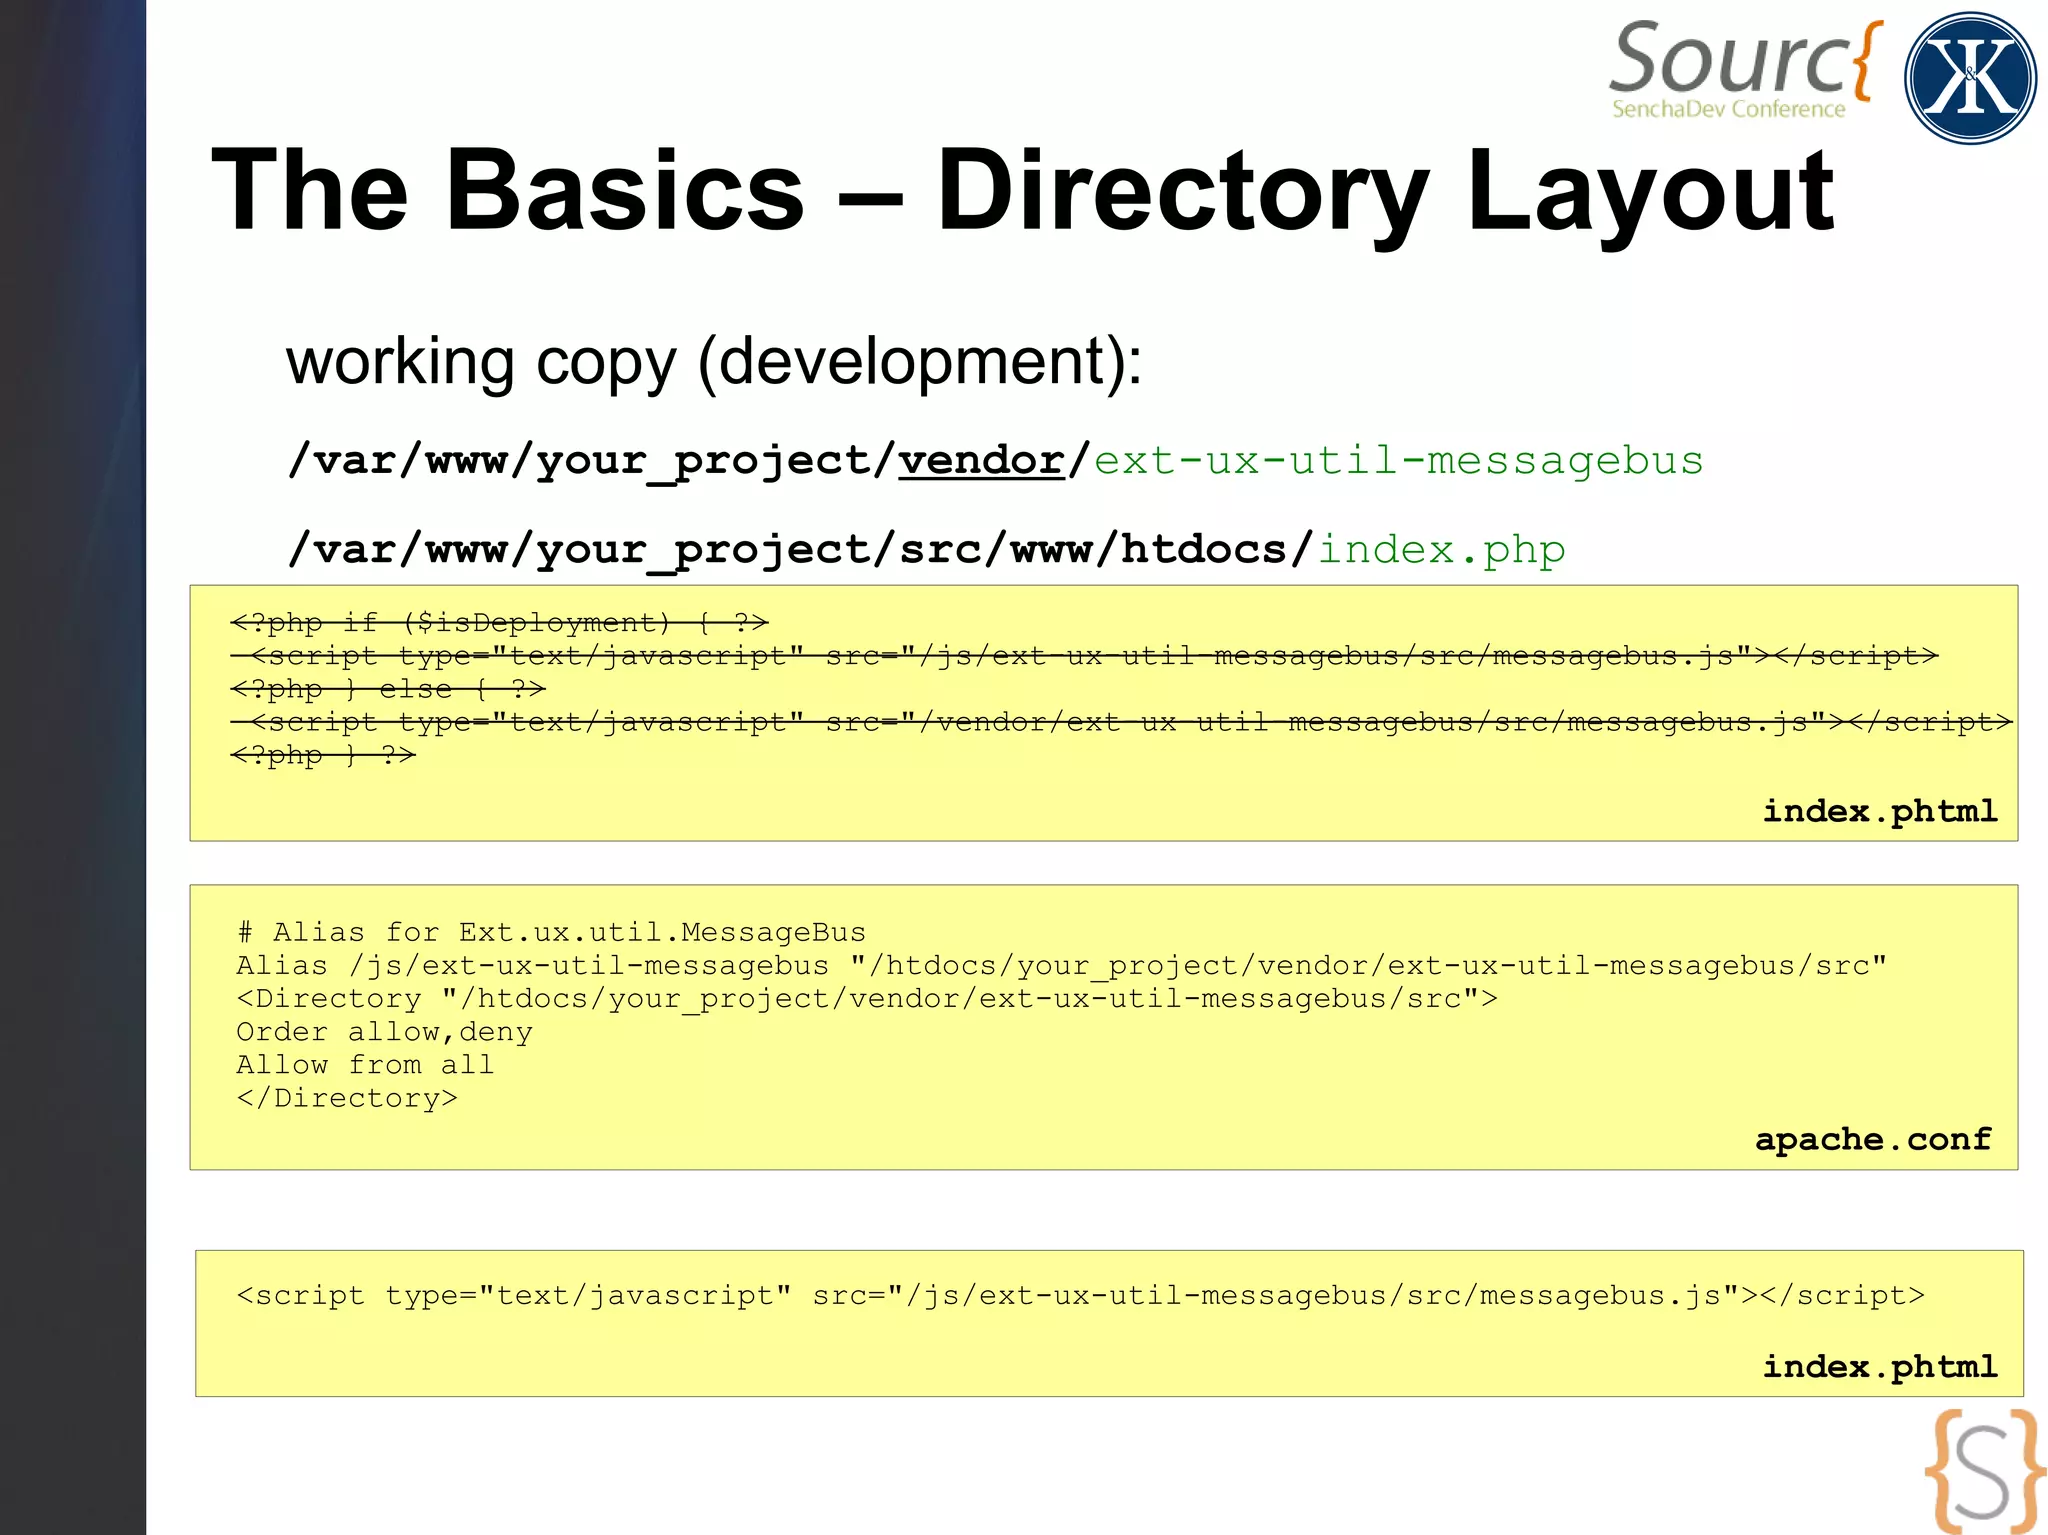The image size is (2048, 1535).
Task: Click the green index.php filename
Action: pos(1441,549)
